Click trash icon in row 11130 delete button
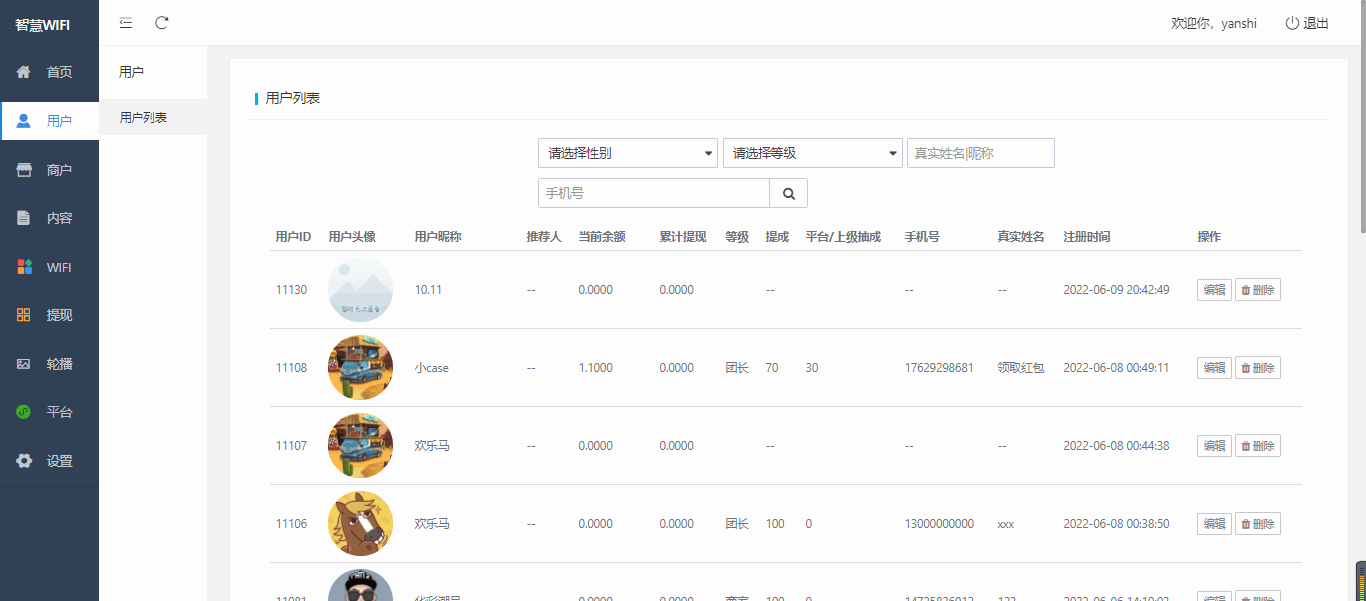This screenshot has width=1366, height=601. [1246, 290]
